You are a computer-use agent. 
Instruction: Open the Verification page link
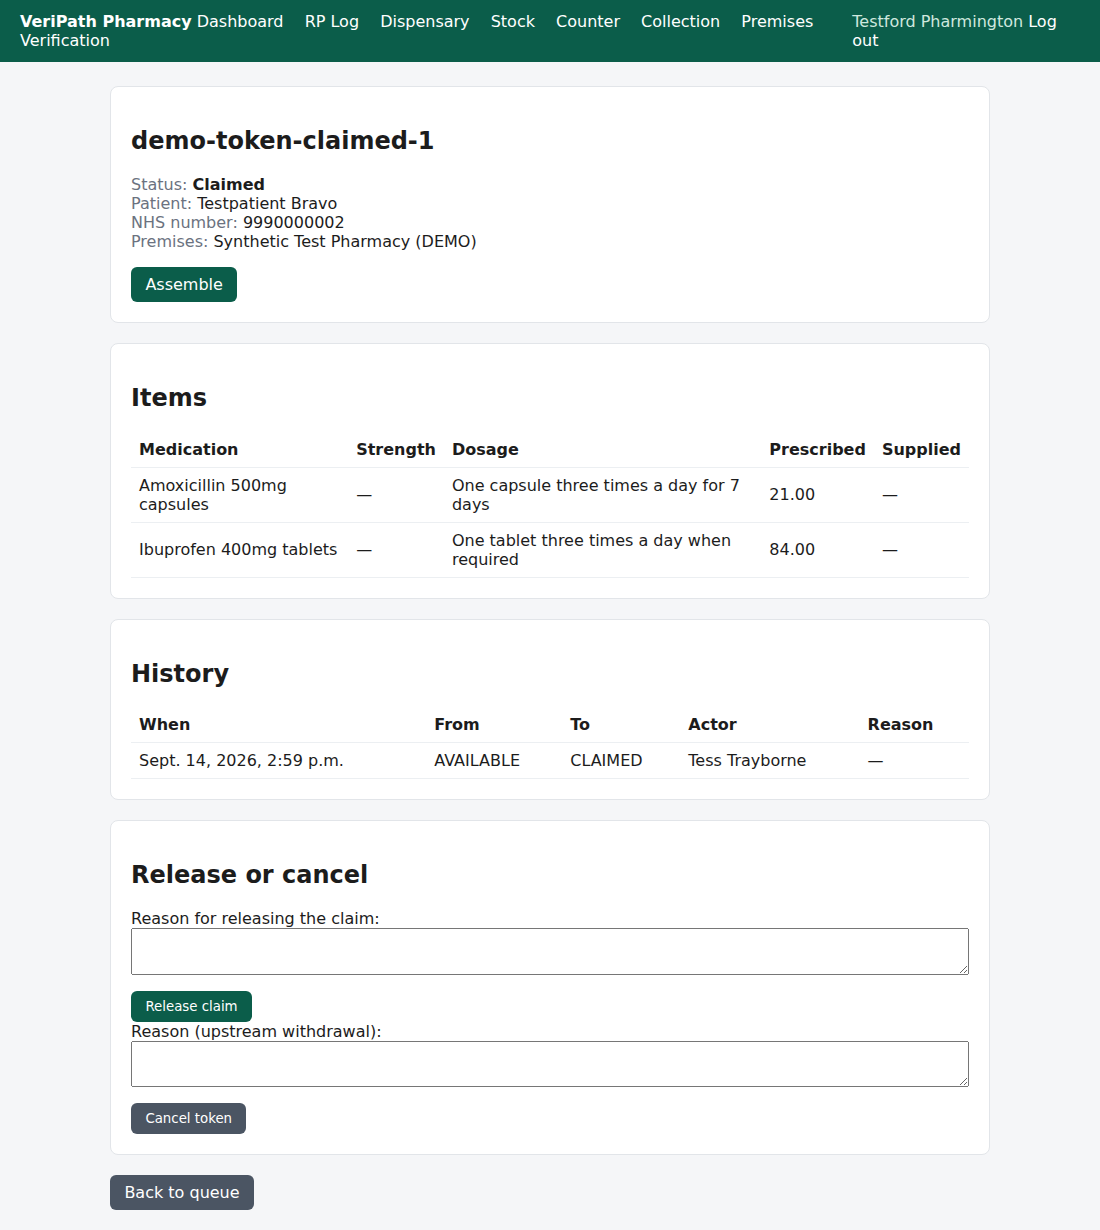(65, 40)
